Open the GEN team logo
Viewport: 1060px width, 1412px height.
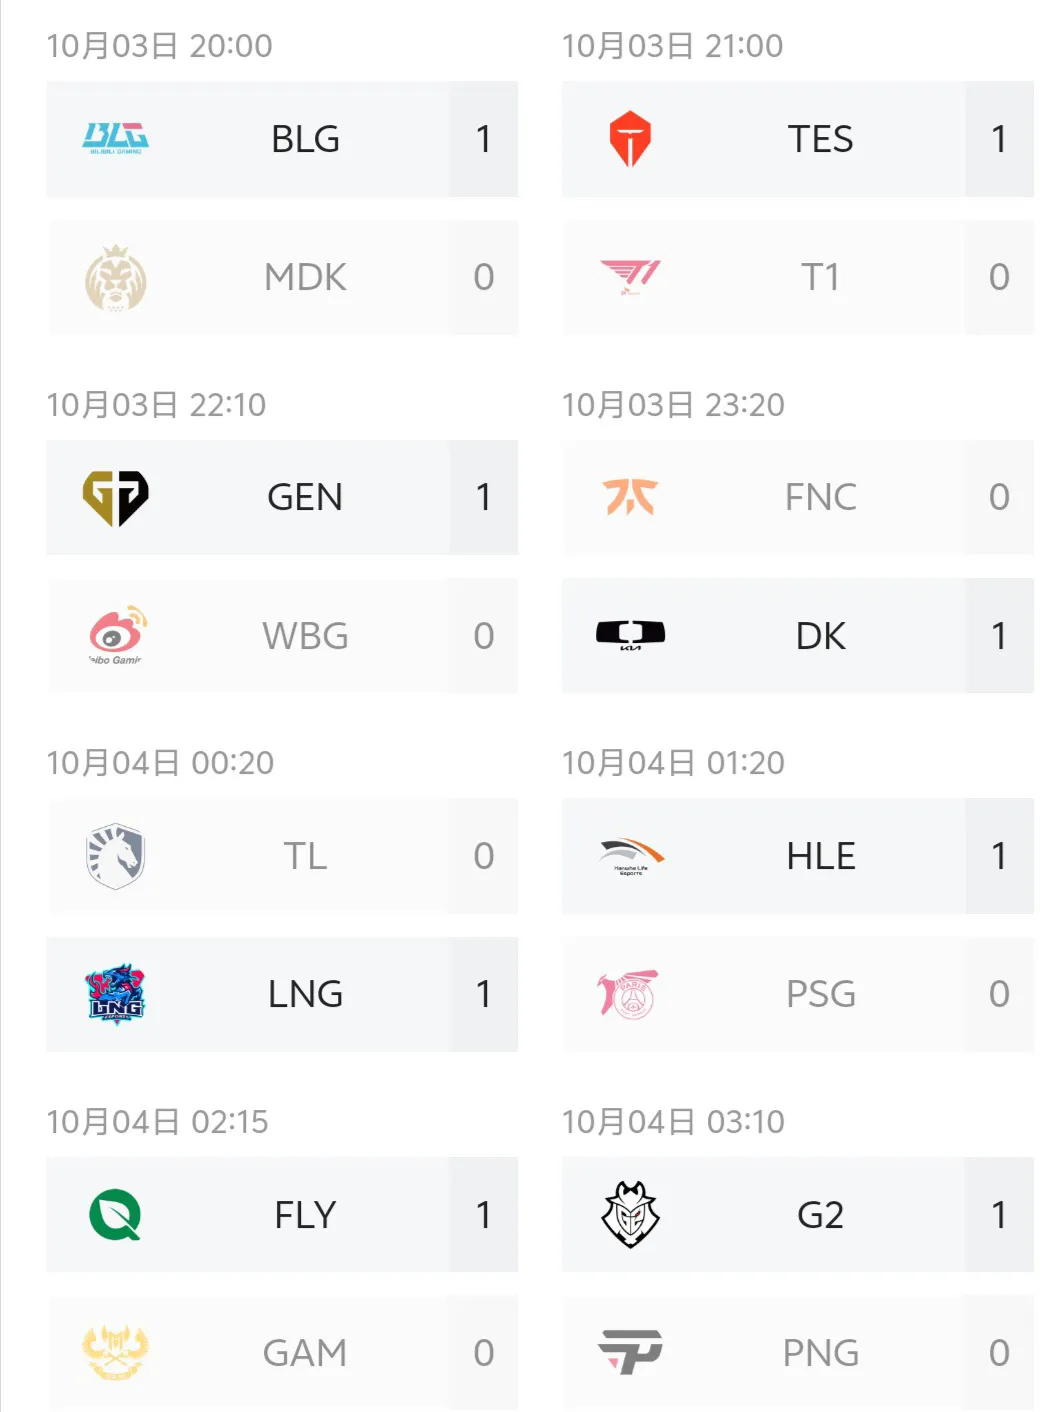pyautogui.click(x=115, y=497)
